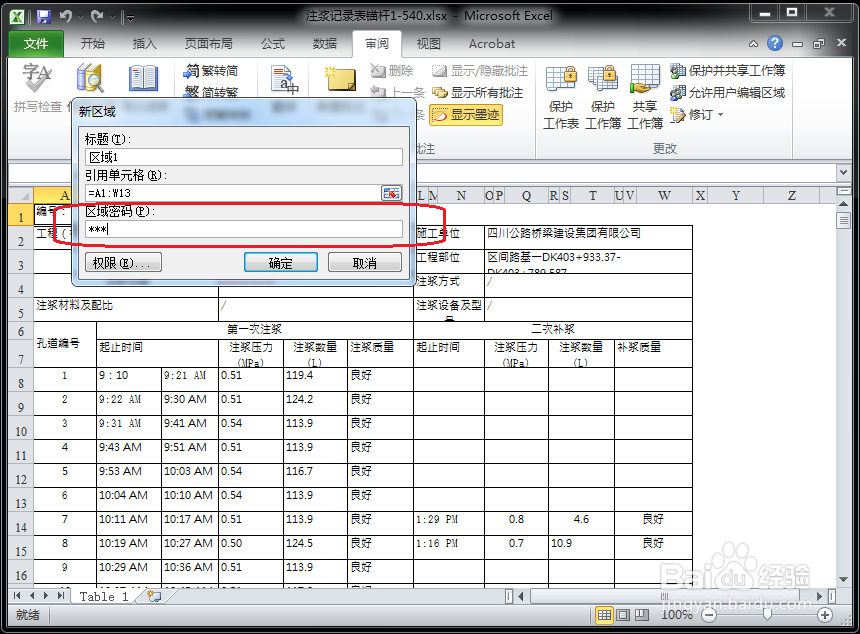
Task: Click the collapse-dialog icon beside the cell reference
Action: click(x=392, y=193)
